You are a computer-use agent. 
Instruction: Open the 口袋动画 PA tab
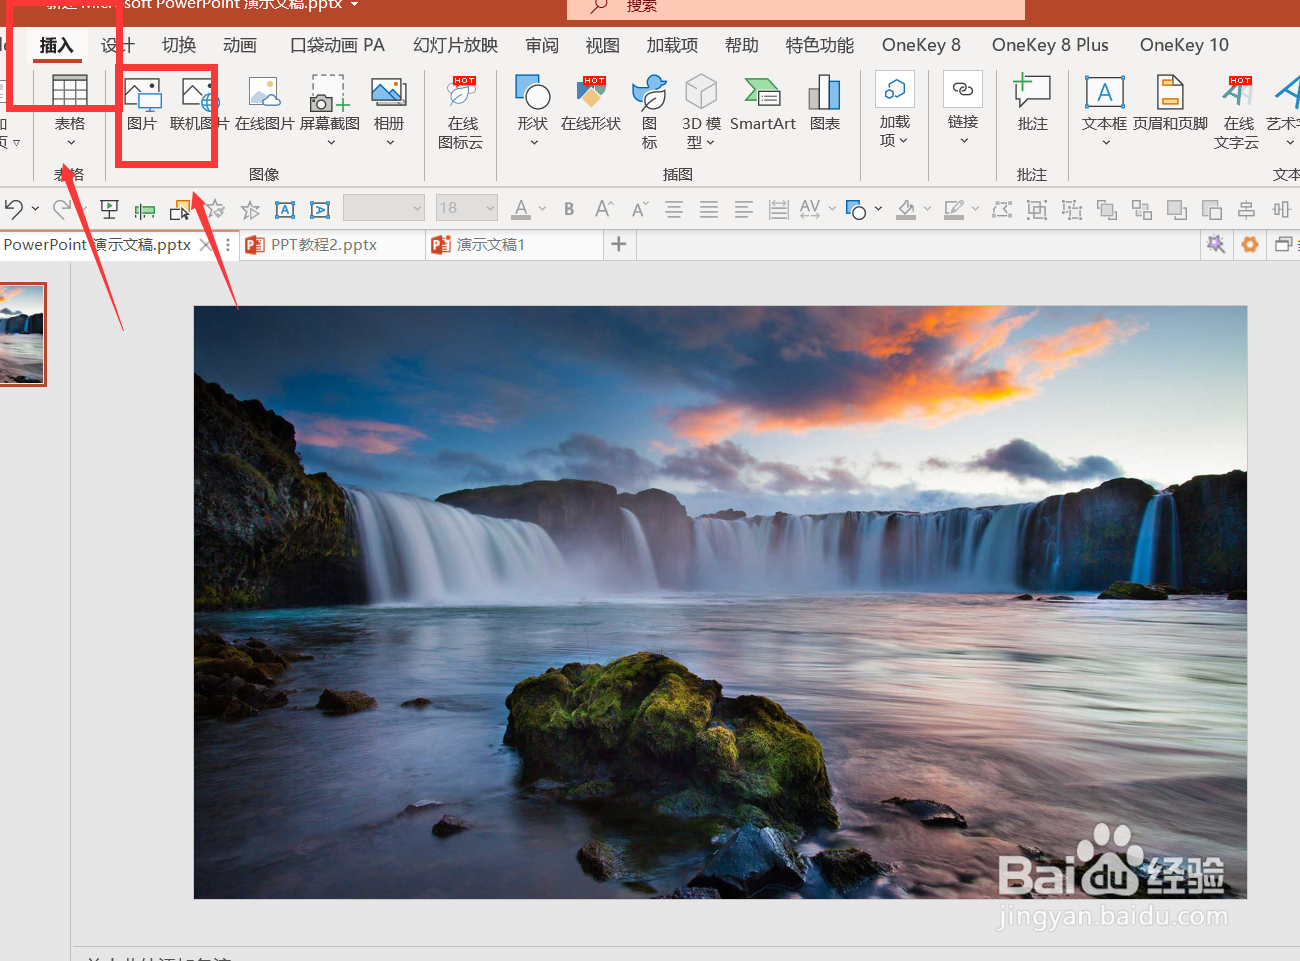pos(337,45)
